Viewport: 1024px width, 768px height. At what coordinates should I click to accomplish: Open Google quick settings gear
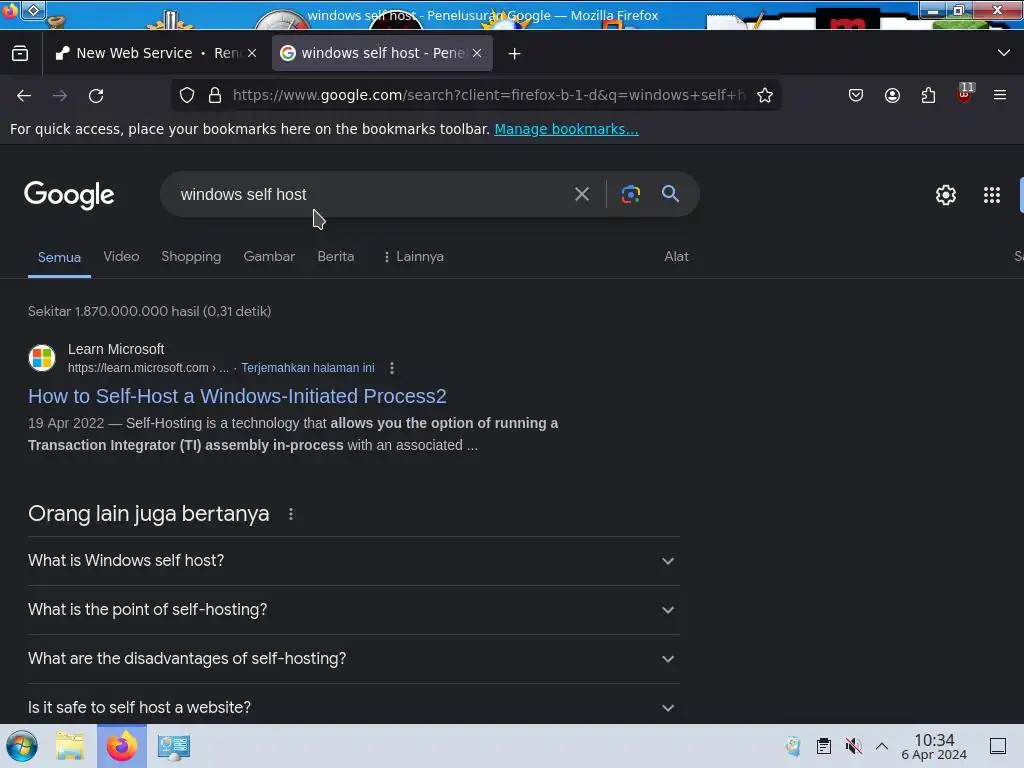coord(946,195)
